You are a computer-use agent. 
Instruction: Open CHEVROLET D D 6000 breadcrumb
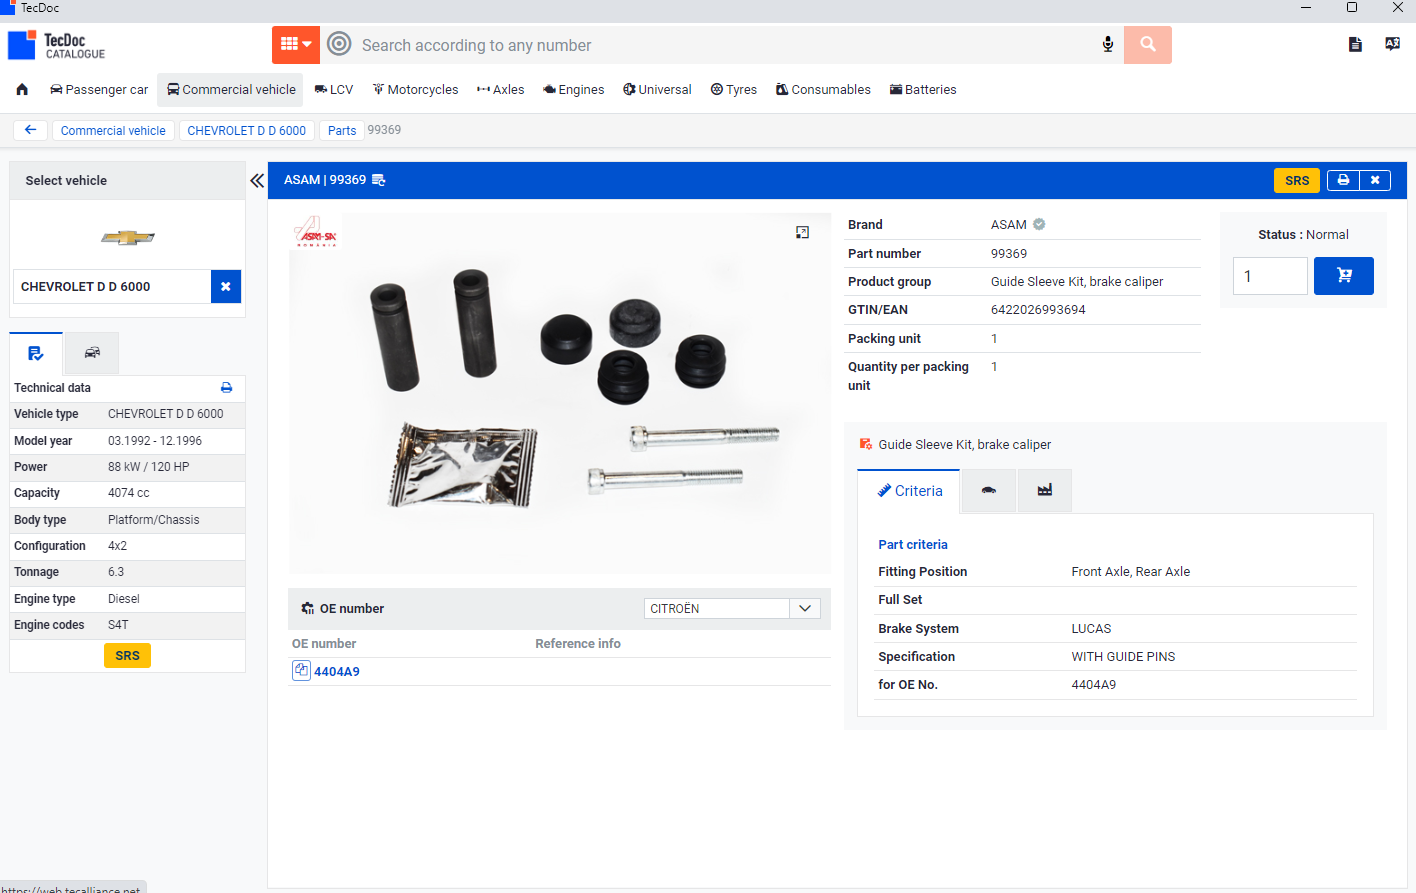pyautogui.click(x=247, y=130)
